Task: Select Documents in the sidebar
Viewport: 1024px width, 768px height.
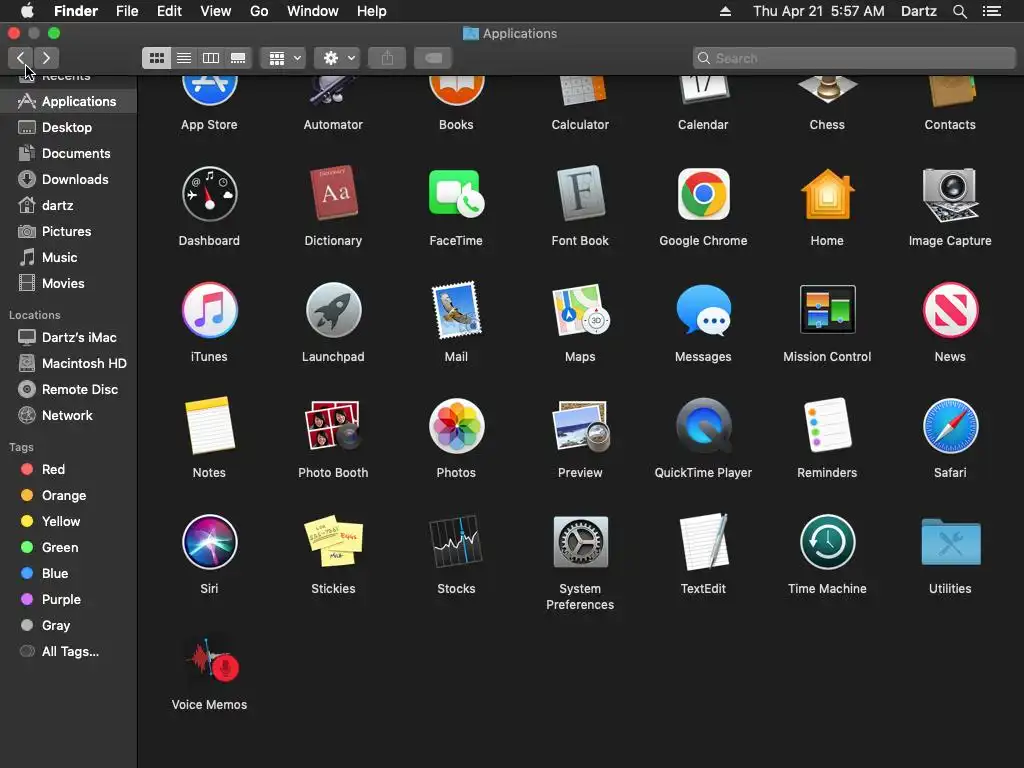Action: click(x=68, y=153)
